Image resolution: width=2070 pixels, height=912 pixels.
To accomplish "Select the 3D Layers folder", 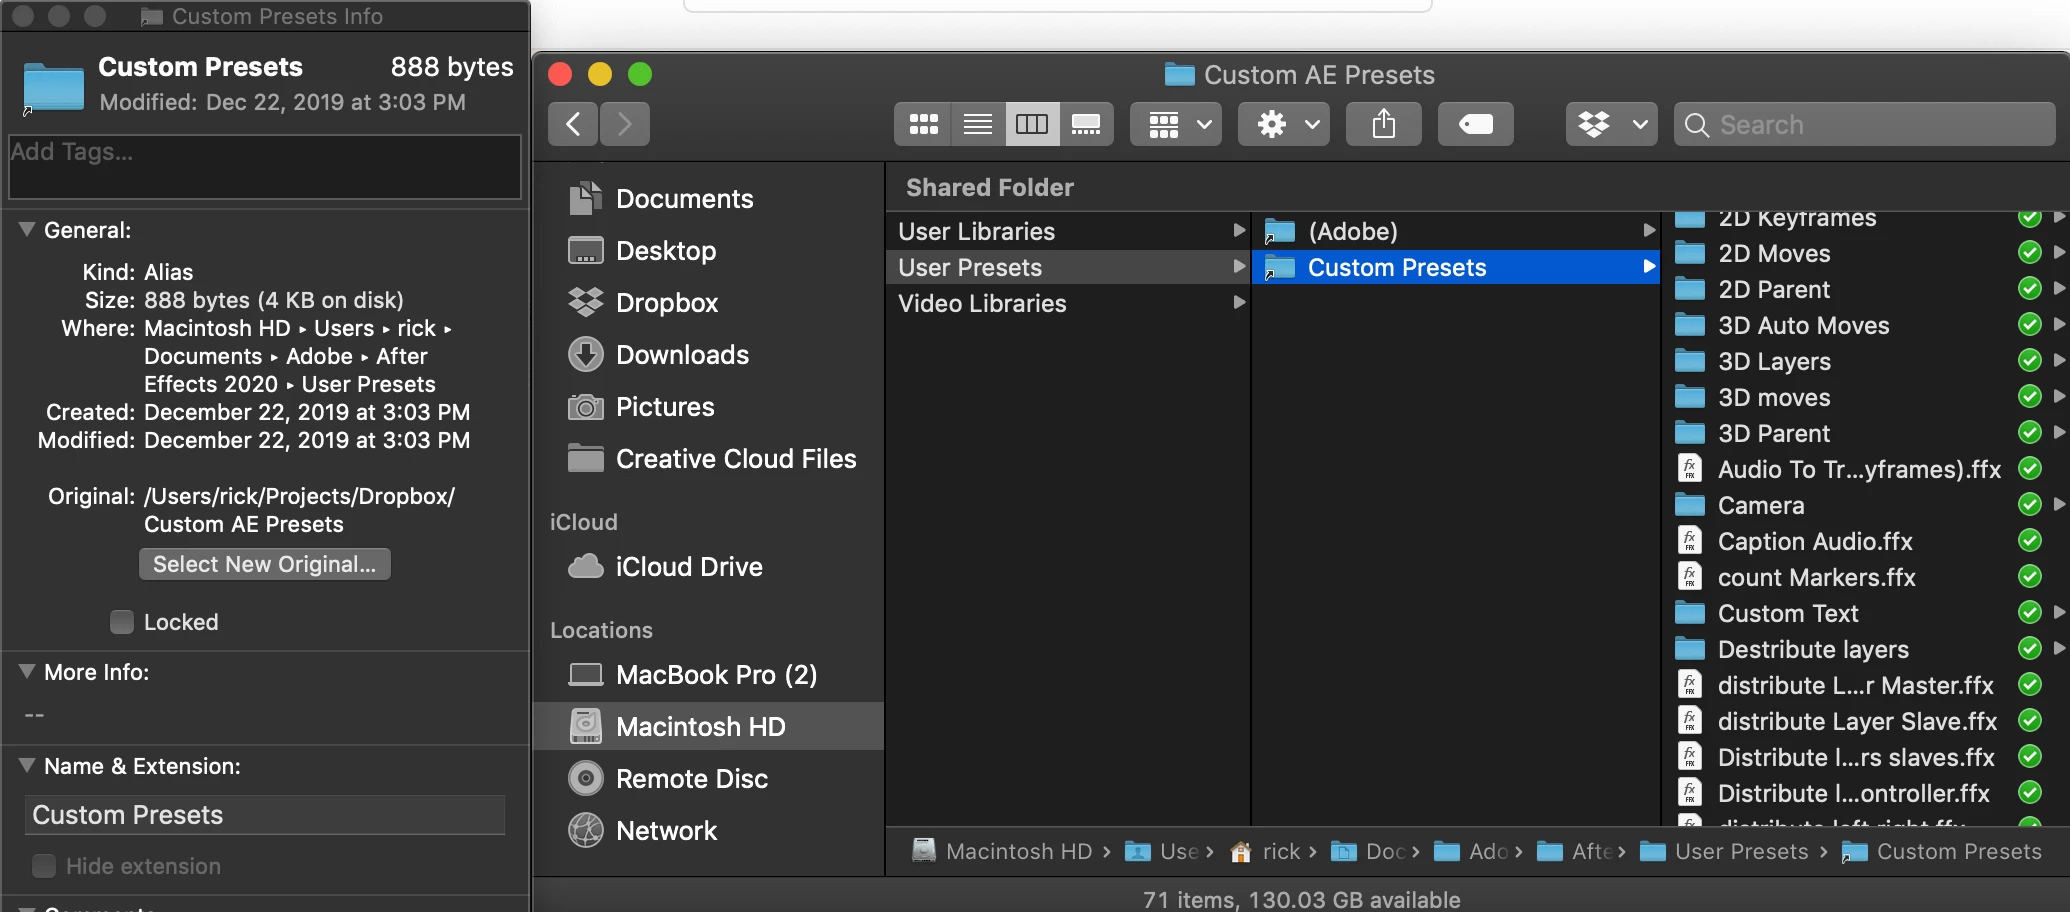I will click(1865, 361).
